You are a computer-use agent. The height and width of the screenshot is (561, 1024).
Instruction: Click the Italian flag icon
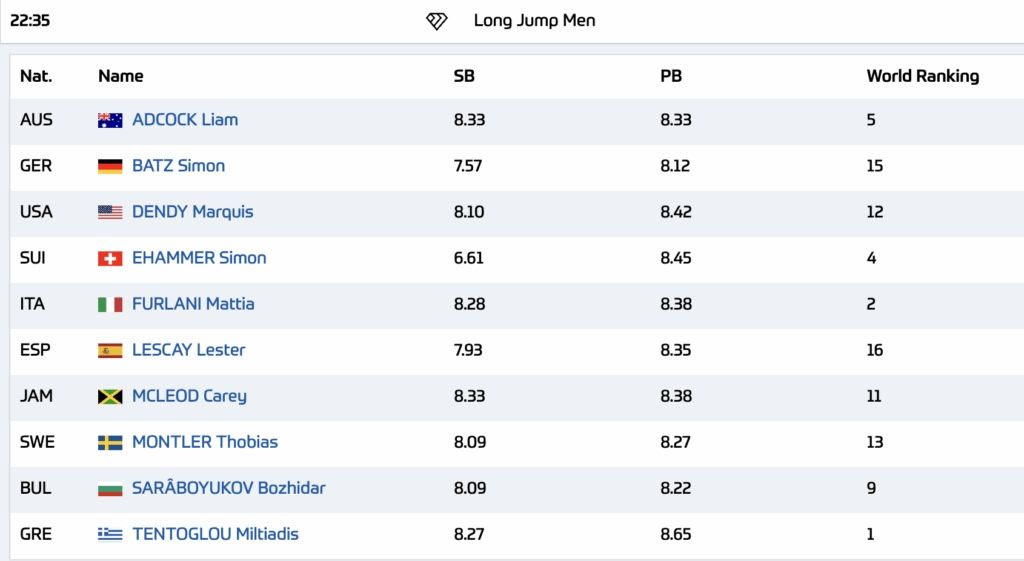(x=110, y=304)
